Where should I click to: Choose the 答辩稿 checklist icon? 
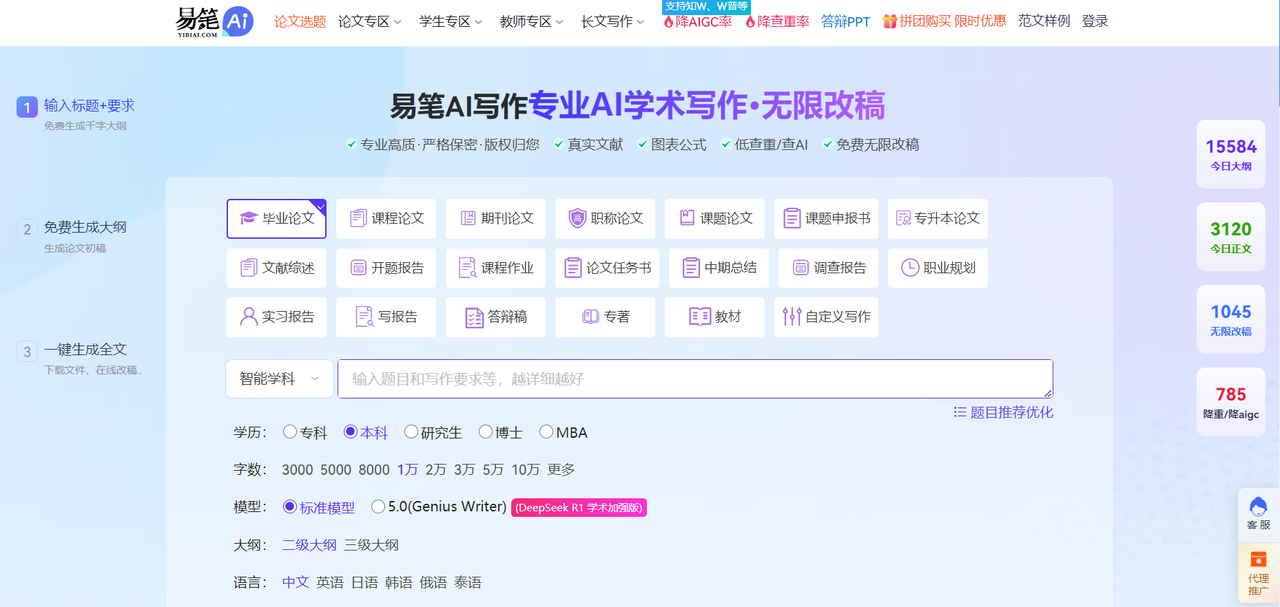point(475,317)
